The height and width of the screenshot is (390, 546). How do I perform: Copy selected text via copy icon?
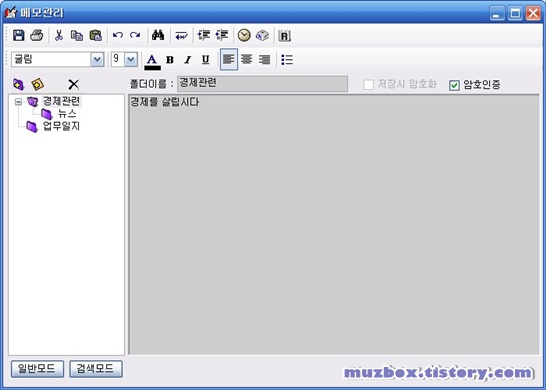tap(77, 36)
